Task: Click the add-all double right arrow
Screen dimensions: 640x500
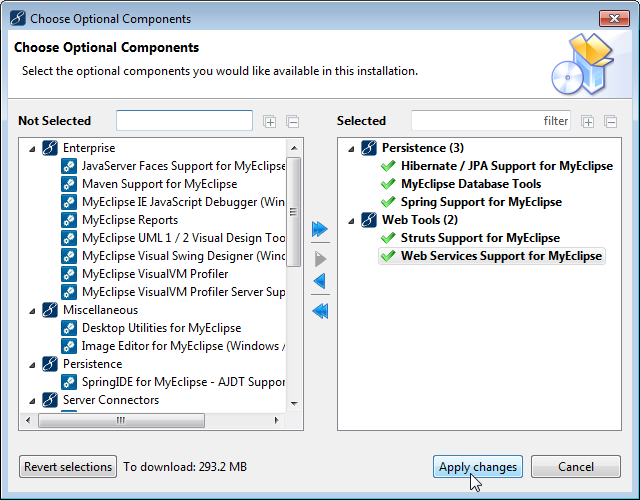Action: click(320, 230)
